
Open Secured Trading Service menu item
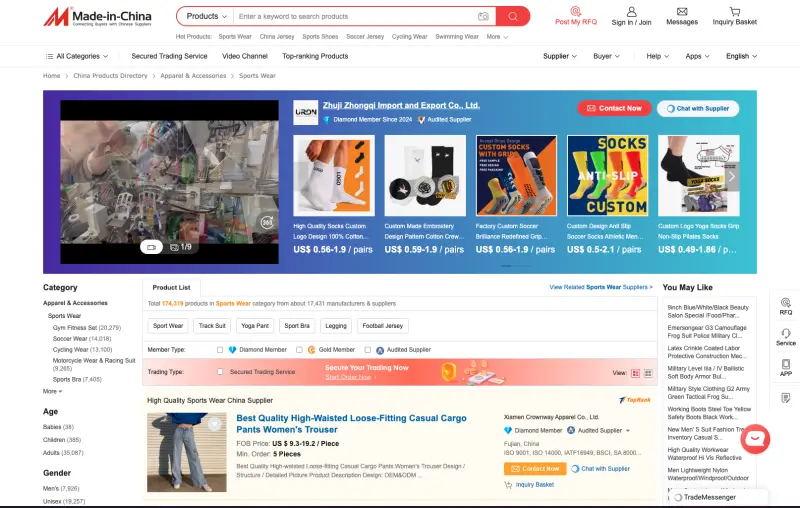pyautogui.click(x=169, y=56)
